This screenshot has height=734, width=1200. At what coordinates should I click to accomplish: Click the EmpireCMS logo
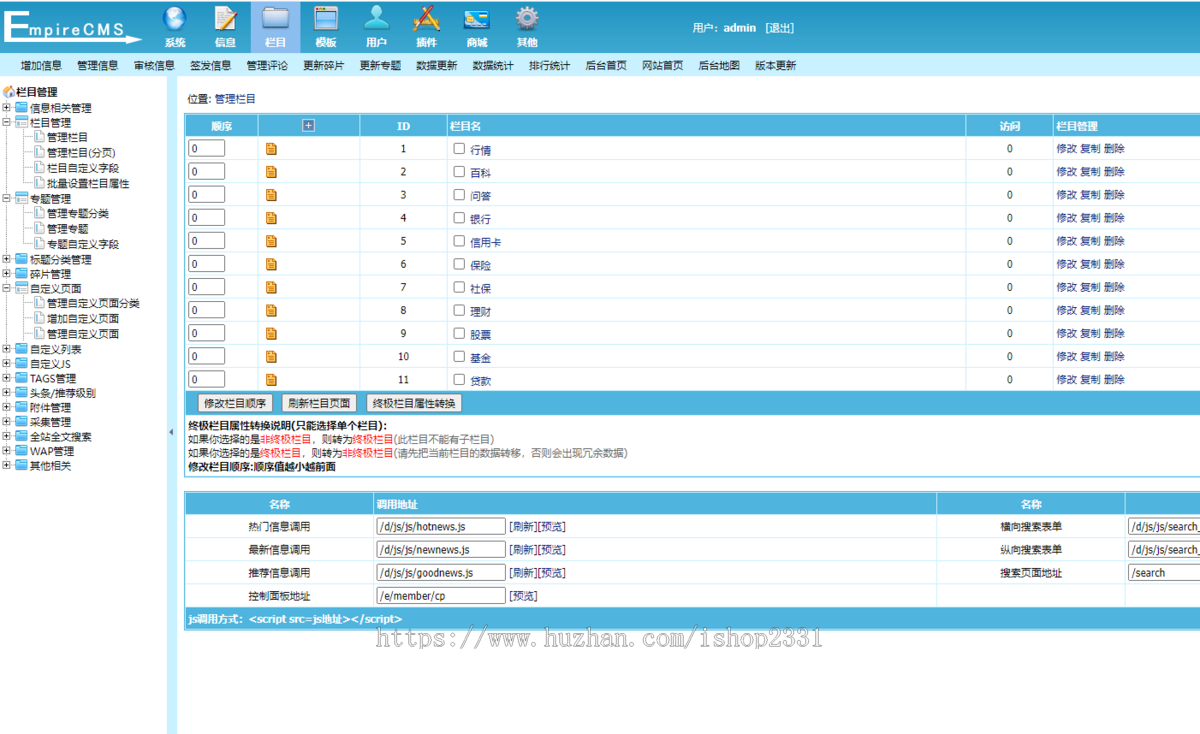point(72,26)
